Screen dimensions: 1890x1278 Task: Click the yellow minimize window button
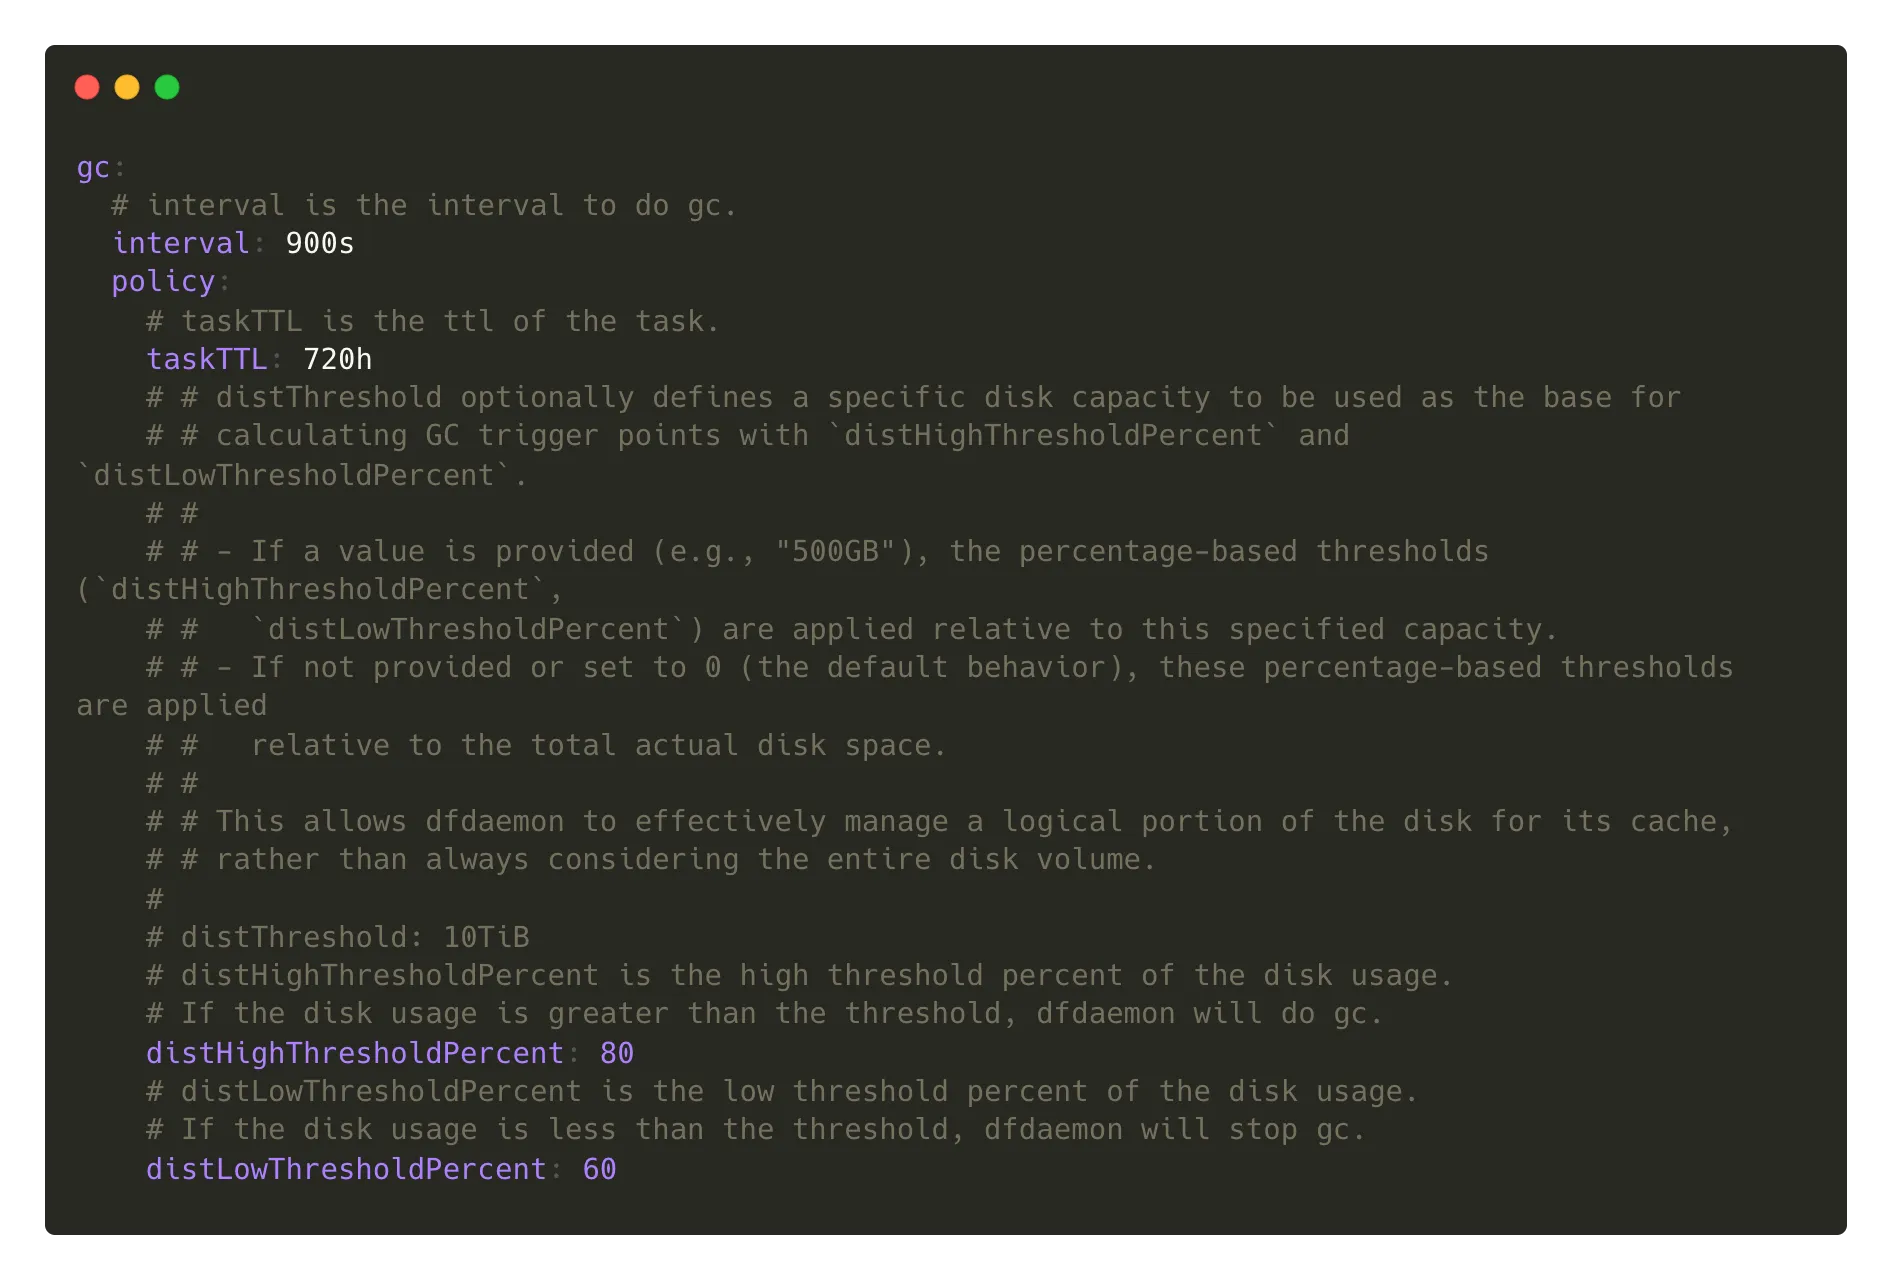click(x=127, y=88)
